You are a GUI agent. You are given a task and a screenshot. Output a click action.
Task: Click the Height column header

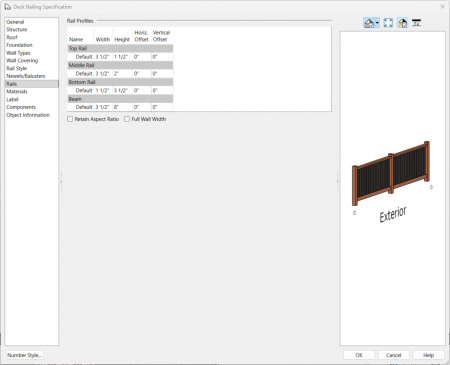point(122,36)
